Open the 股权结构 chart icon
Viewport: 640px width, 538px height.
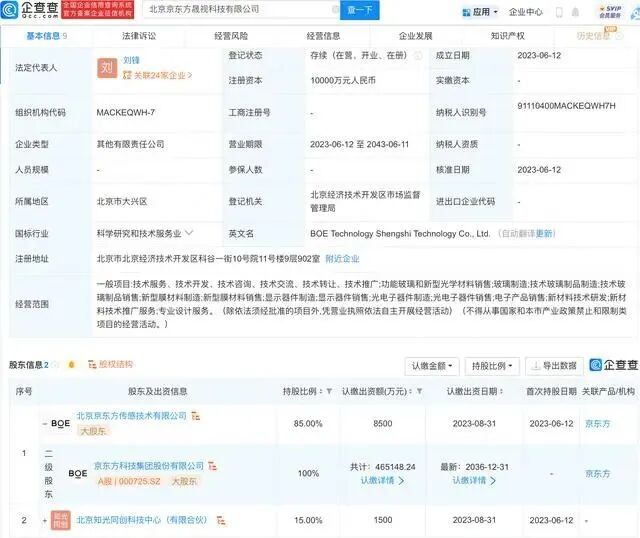point(92,364)
